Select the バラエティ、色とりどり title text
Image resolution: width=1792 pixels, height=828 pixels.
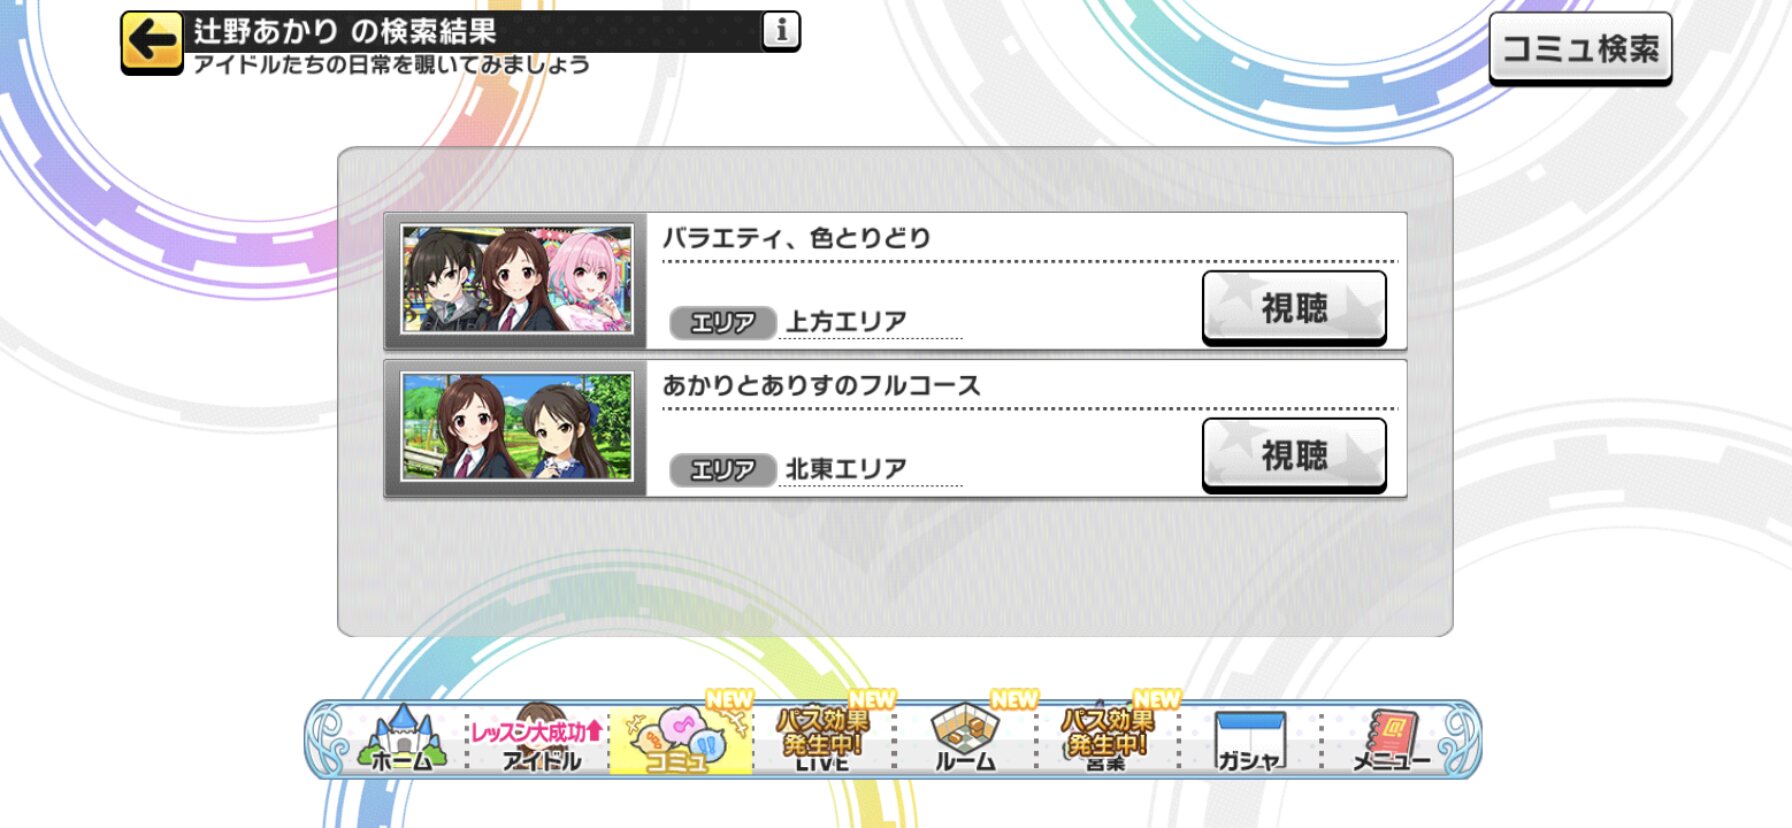tap(796, 238)
